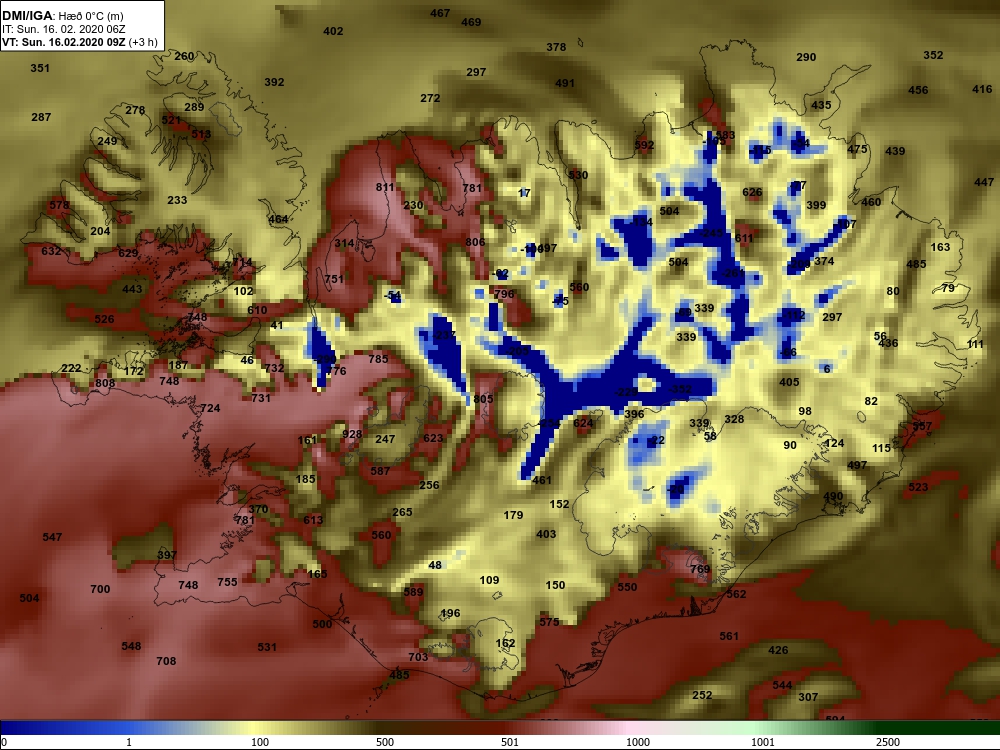Screen dimensions: 1000x750
Task: Click the map value '260'
Action: [x=184, y=56]
